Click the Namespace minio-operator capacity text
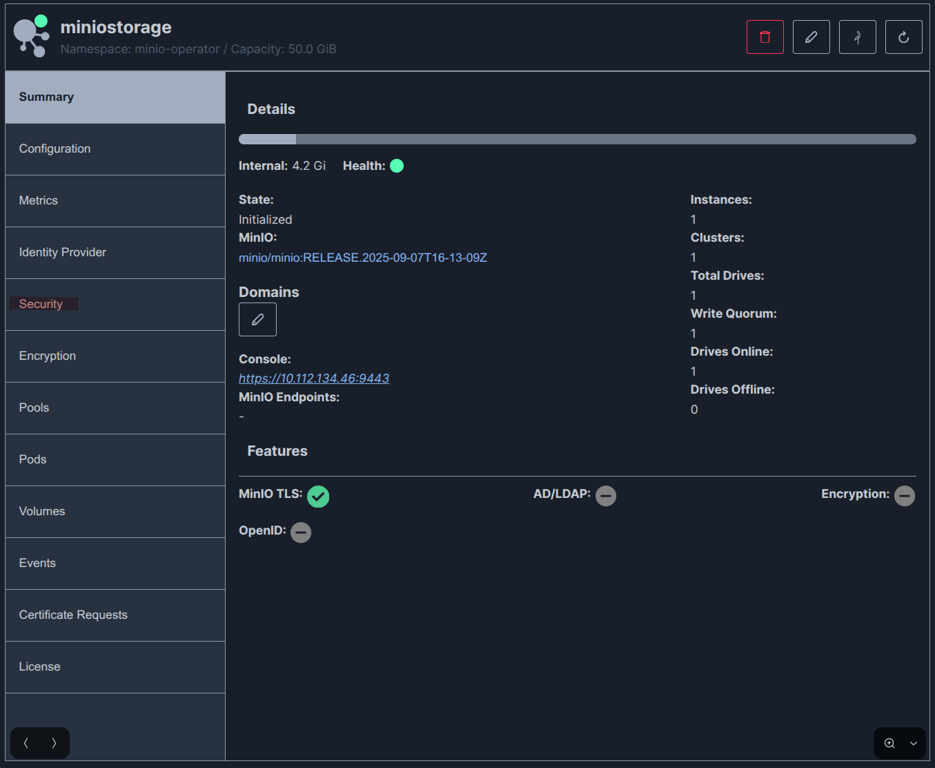The image size is (935, 768). tap(198, 49)
